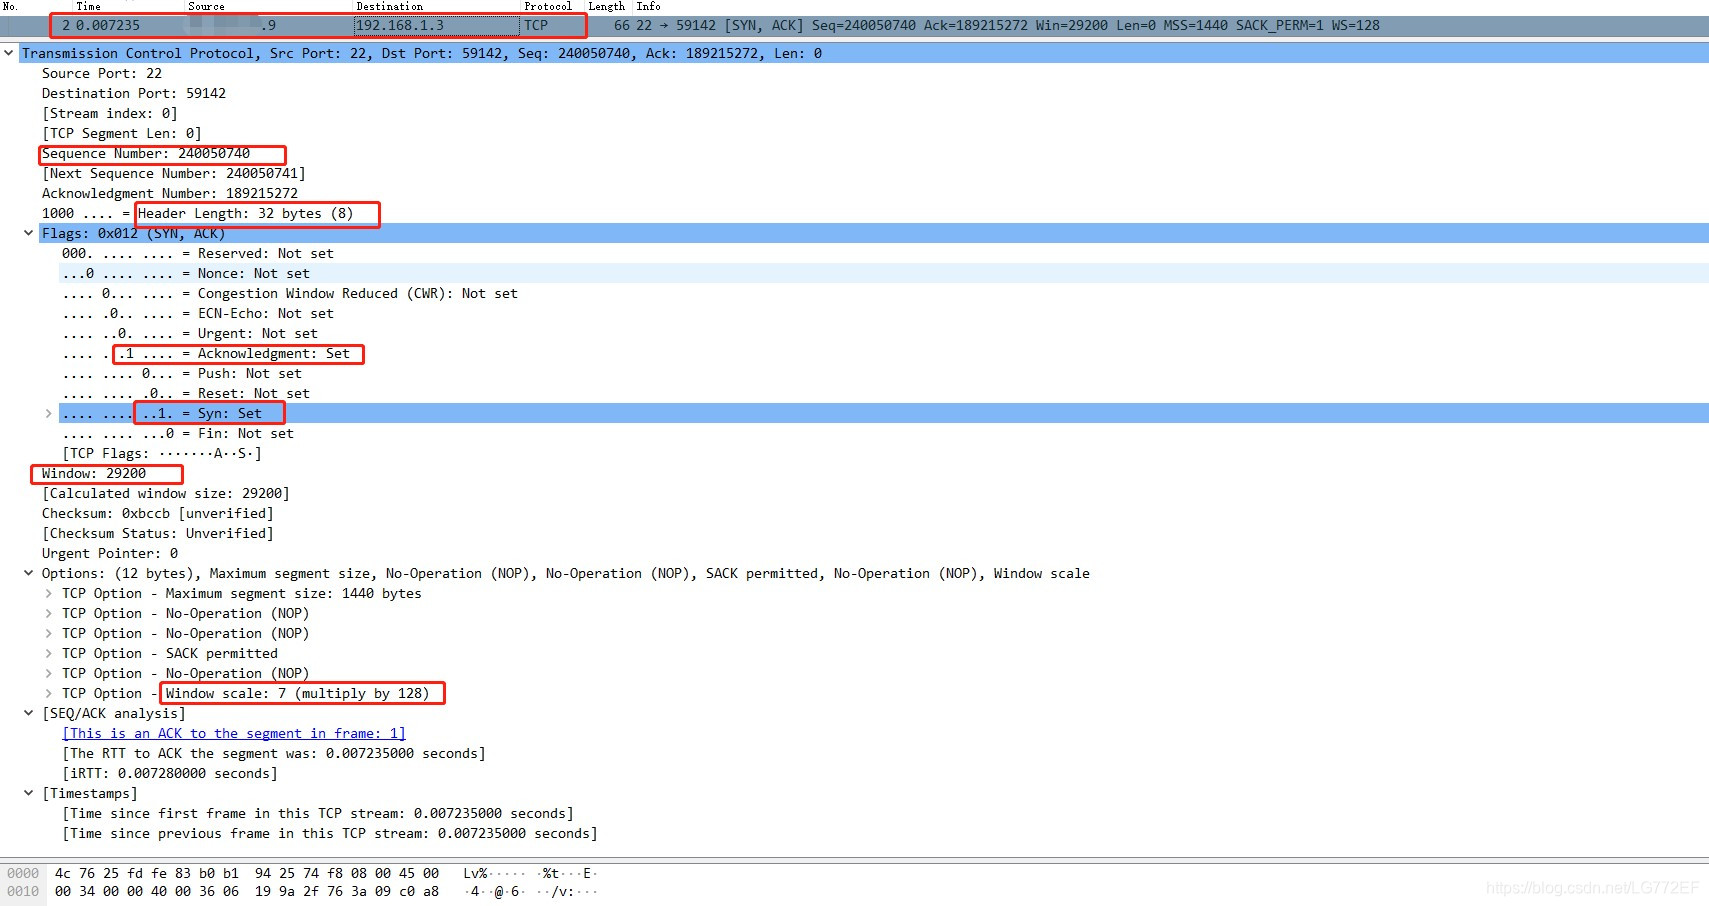The height and width of the screenshot is (906, 1709).
Task: Click hex dump row 0010 bytes
Action: (246, 891)
